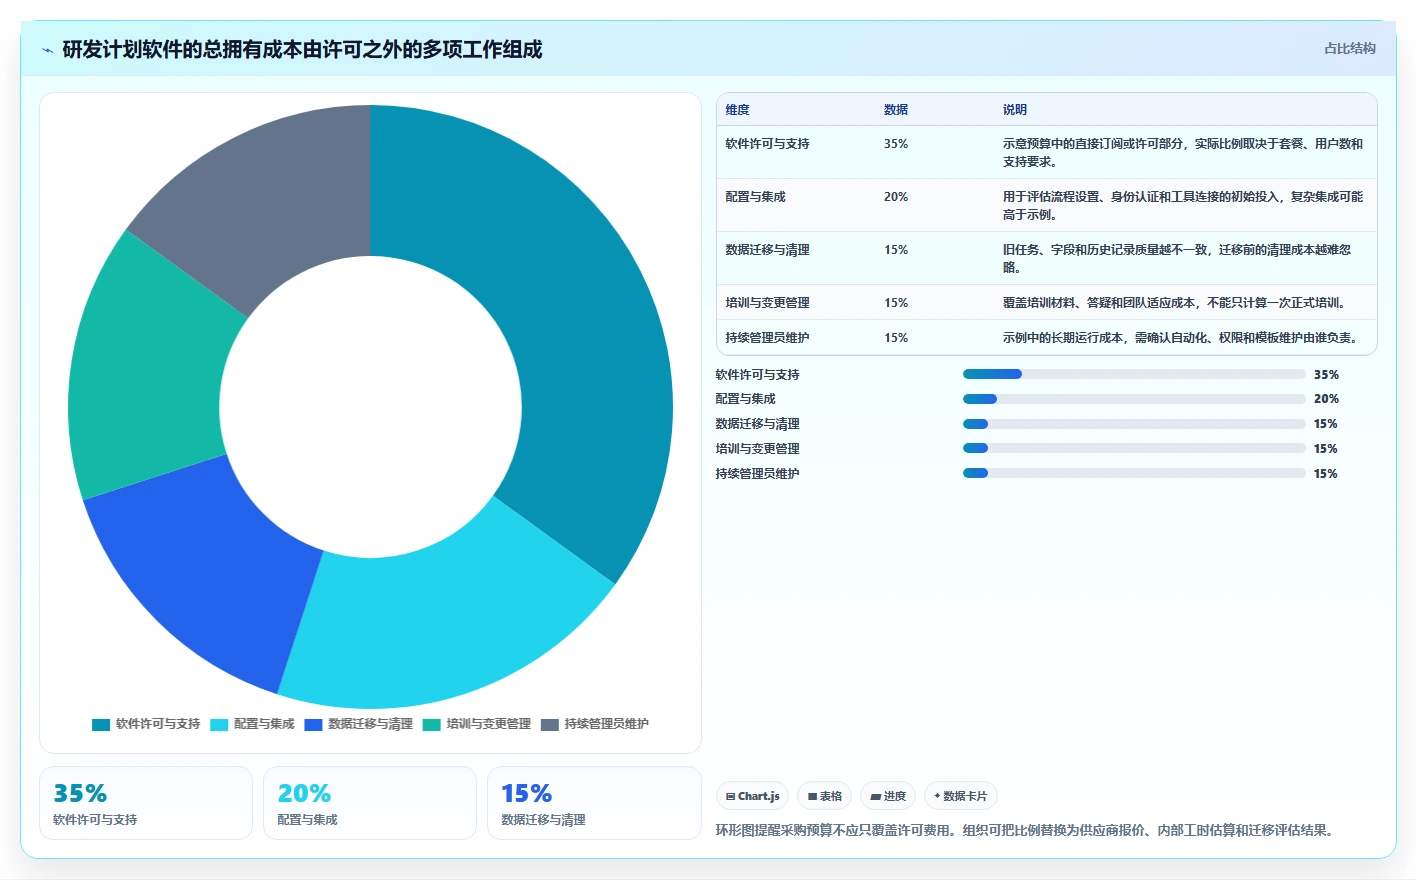Screen dimensions: 1417x880
Task: Click the 持续管理员维护 progress bar
Action: point(1134,473)
